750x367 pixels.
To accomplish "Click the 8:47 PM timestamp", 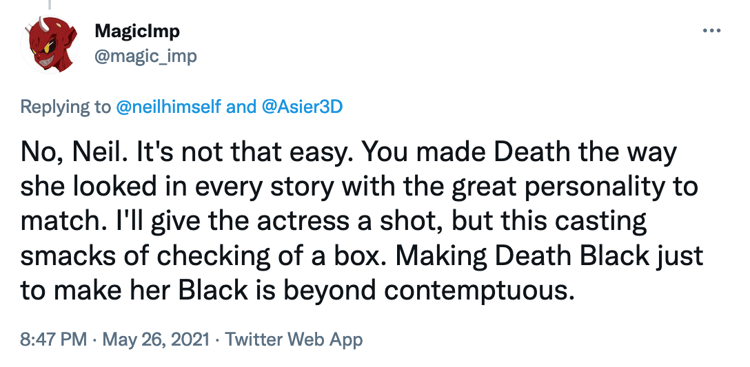I will click(54, 340).
